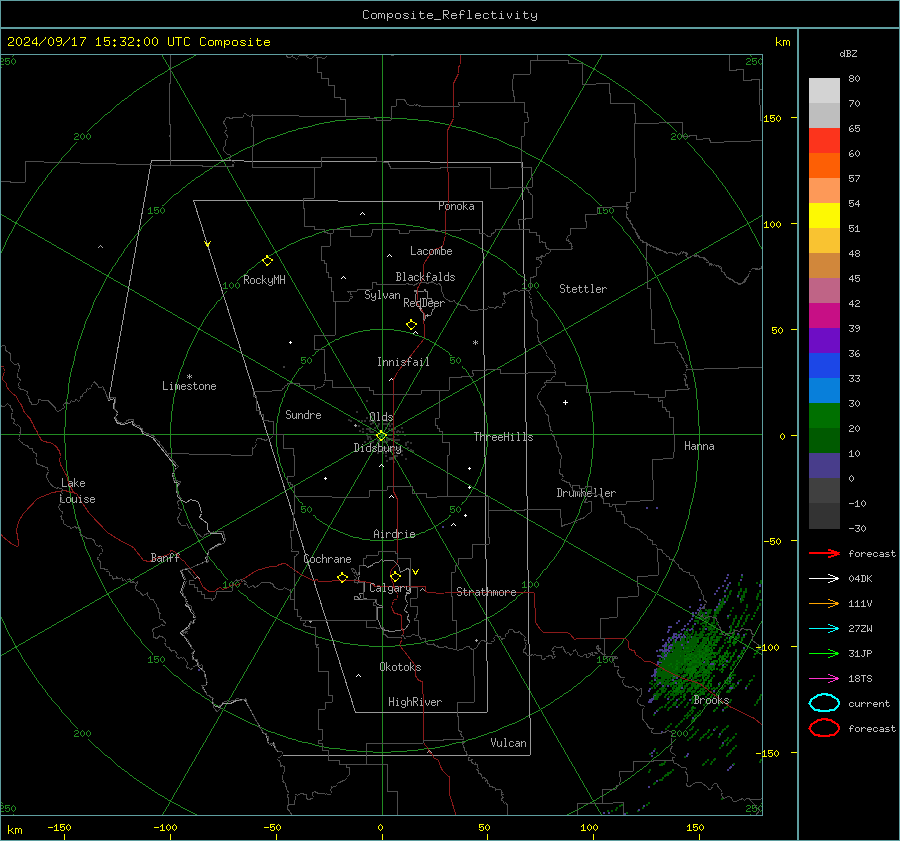Click the Vulcan city label
900x841 pixels.
point(508,743)
